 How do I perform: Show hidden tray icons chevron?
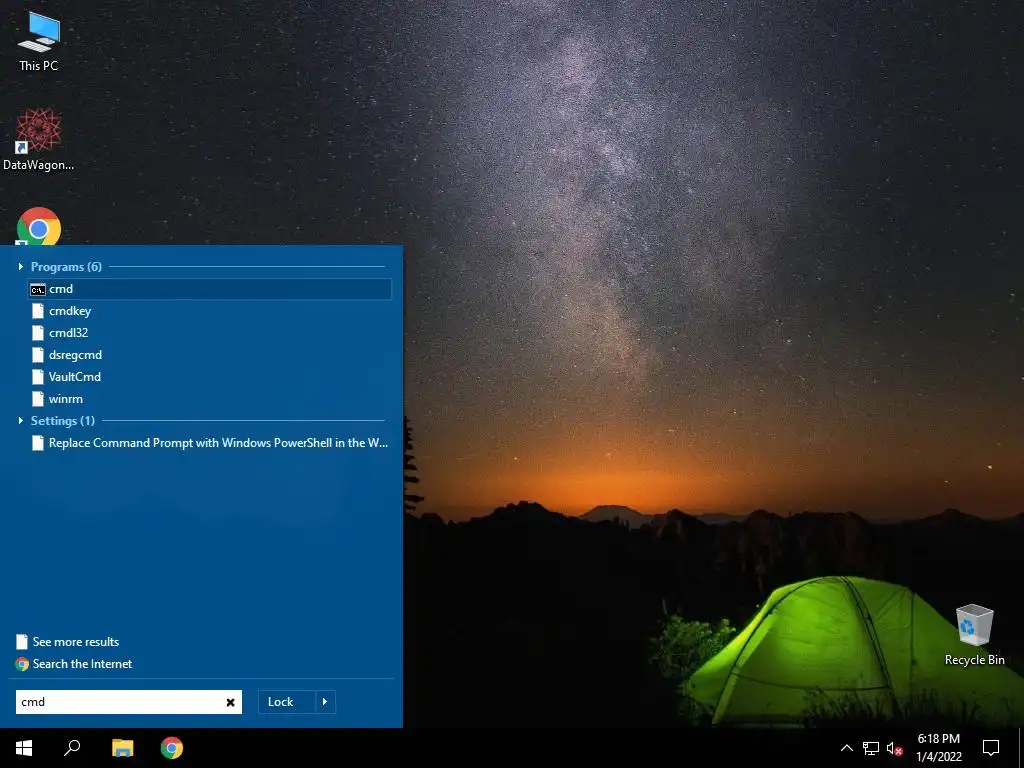pos(846,748)
